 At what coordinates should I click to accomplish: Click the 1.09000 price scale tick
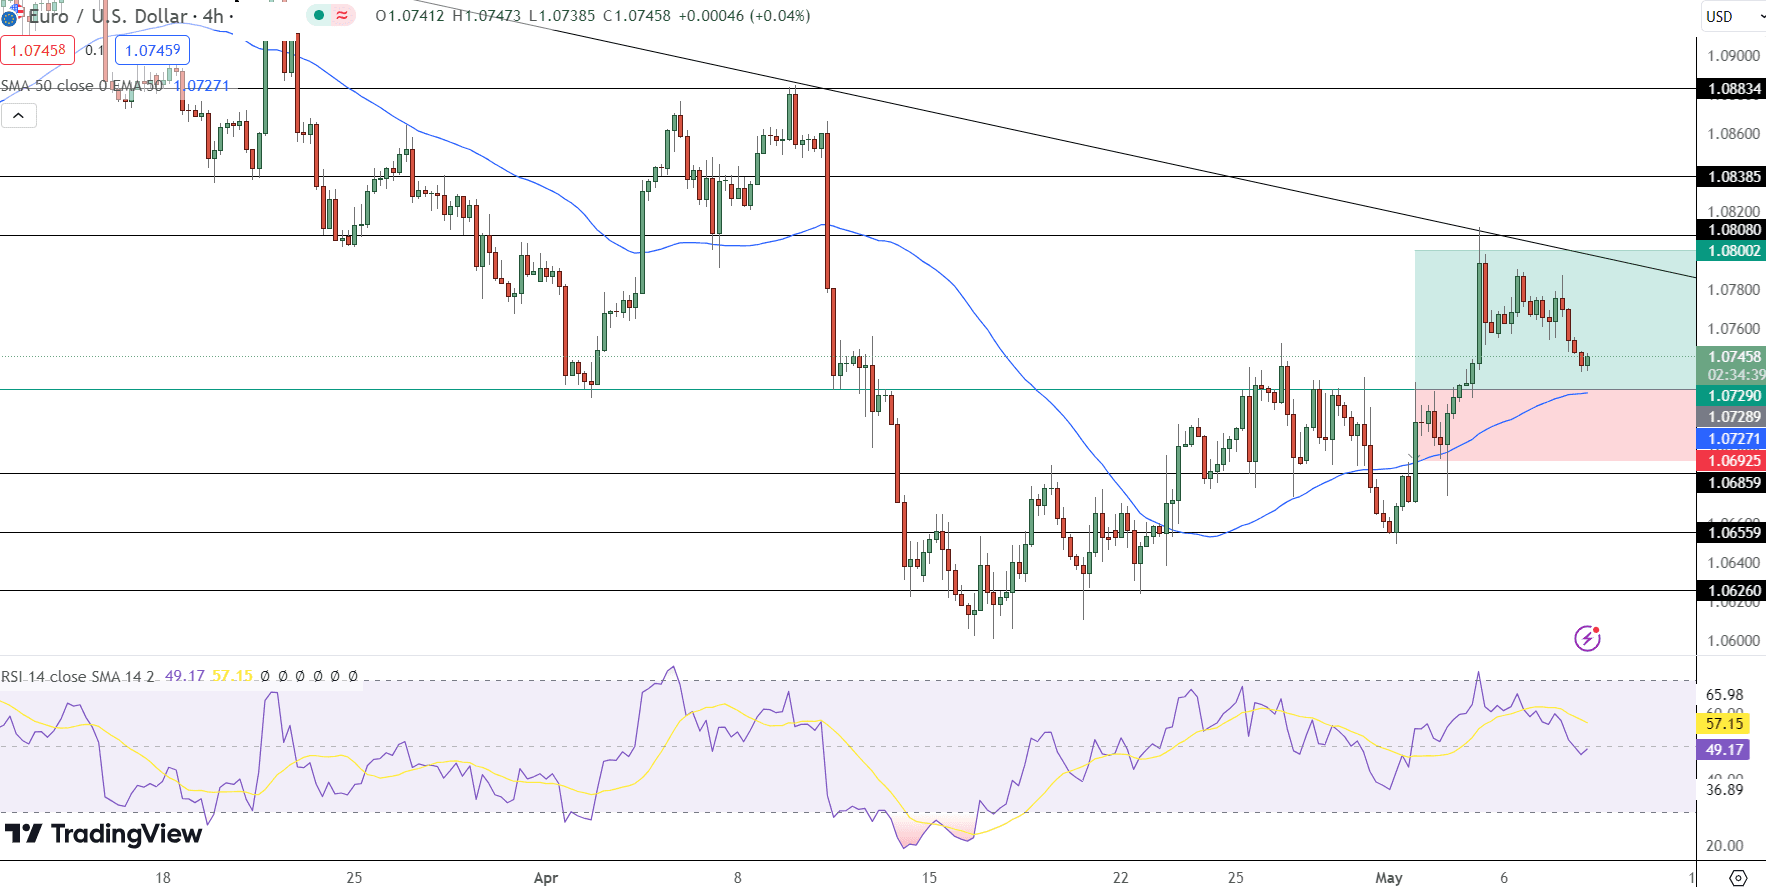[1733, 56]
